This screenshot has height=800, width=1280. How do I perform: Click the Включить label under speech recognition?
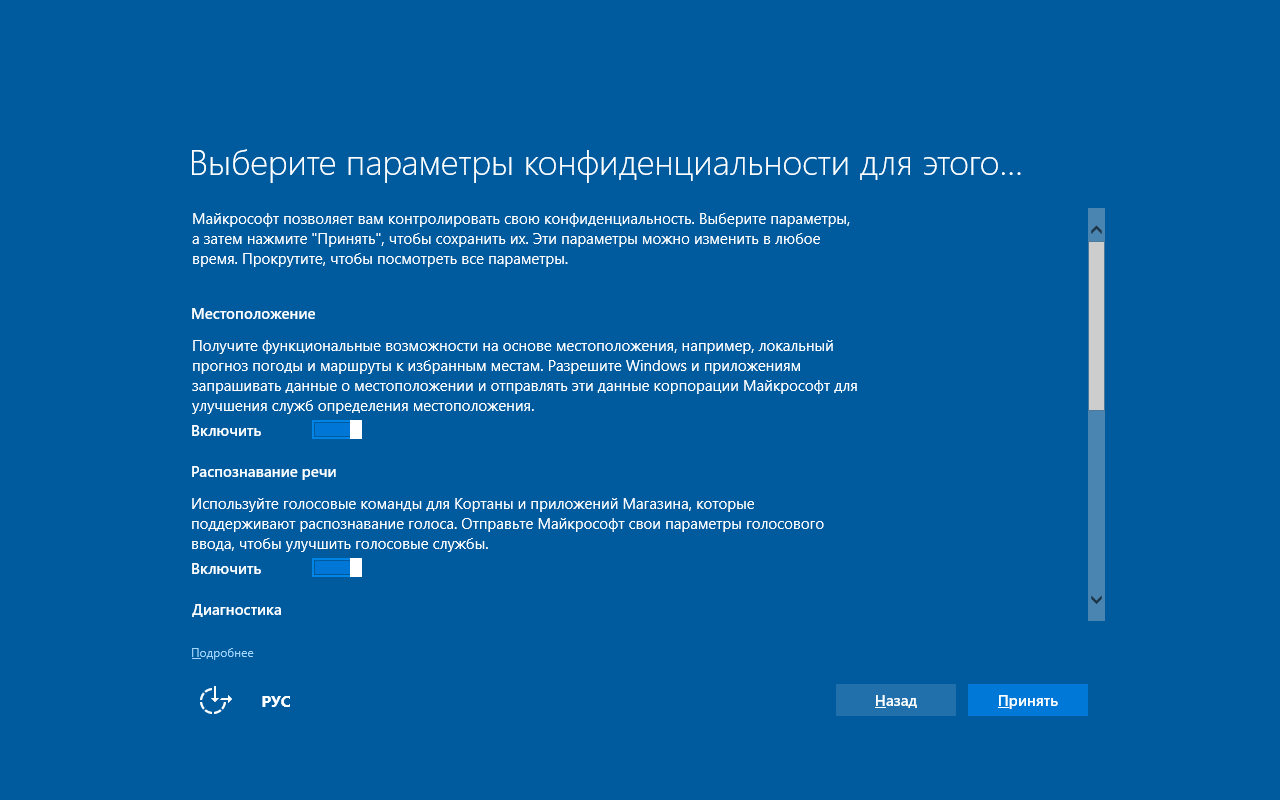226,568
